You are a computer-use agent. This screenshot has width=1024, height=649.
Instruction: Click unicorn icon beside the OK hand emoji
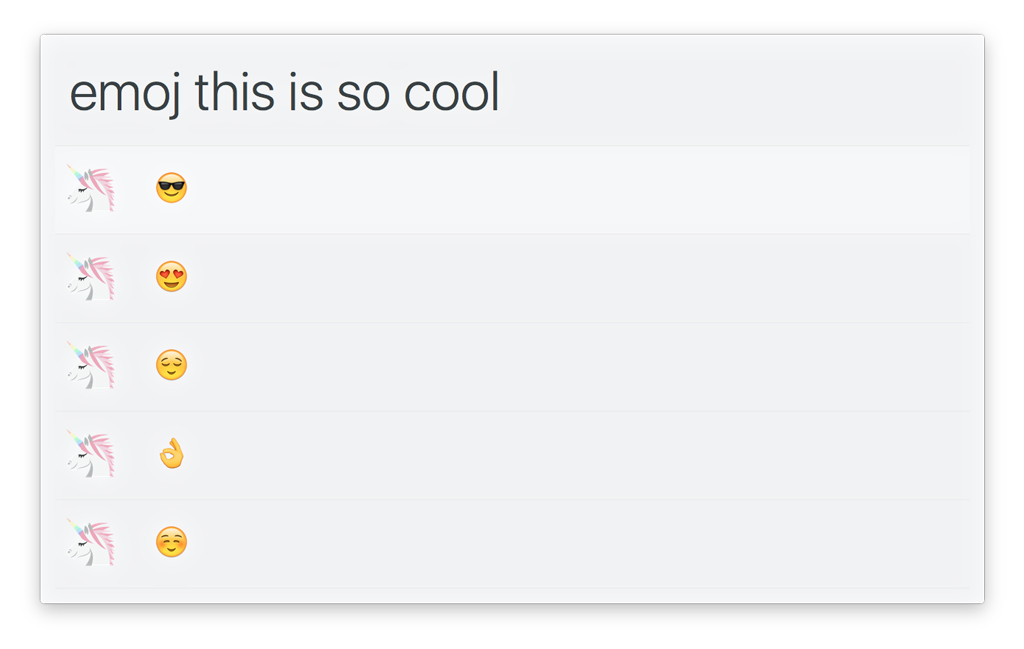coord(91,454)
